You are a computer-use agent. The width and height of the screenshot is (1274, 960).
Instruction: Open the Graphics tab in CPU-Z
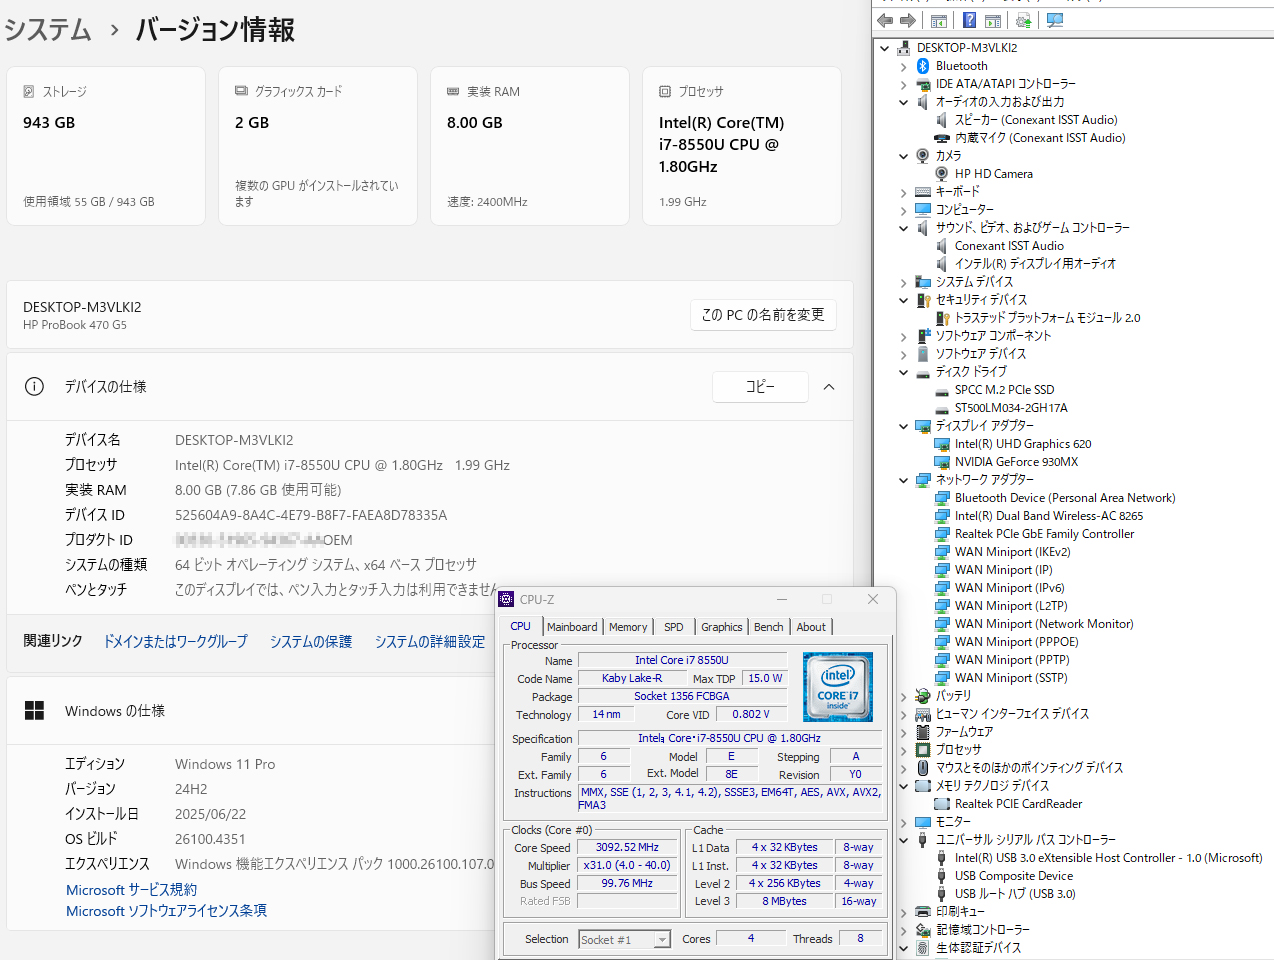pyautogui.click(x=721, y=627)
